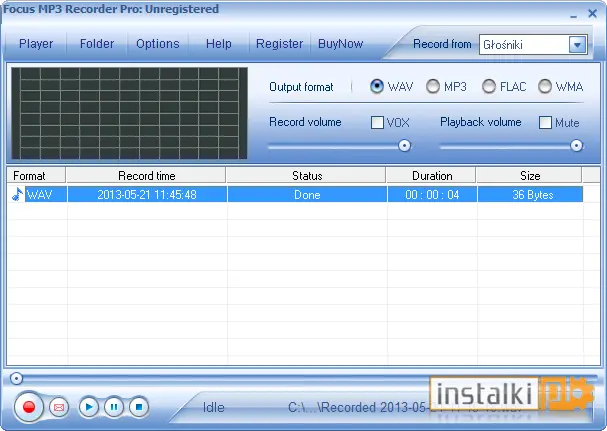This screenshot has width=607, height=431.
Task: Select FLAC output format
Action: (x=489, y=86)
